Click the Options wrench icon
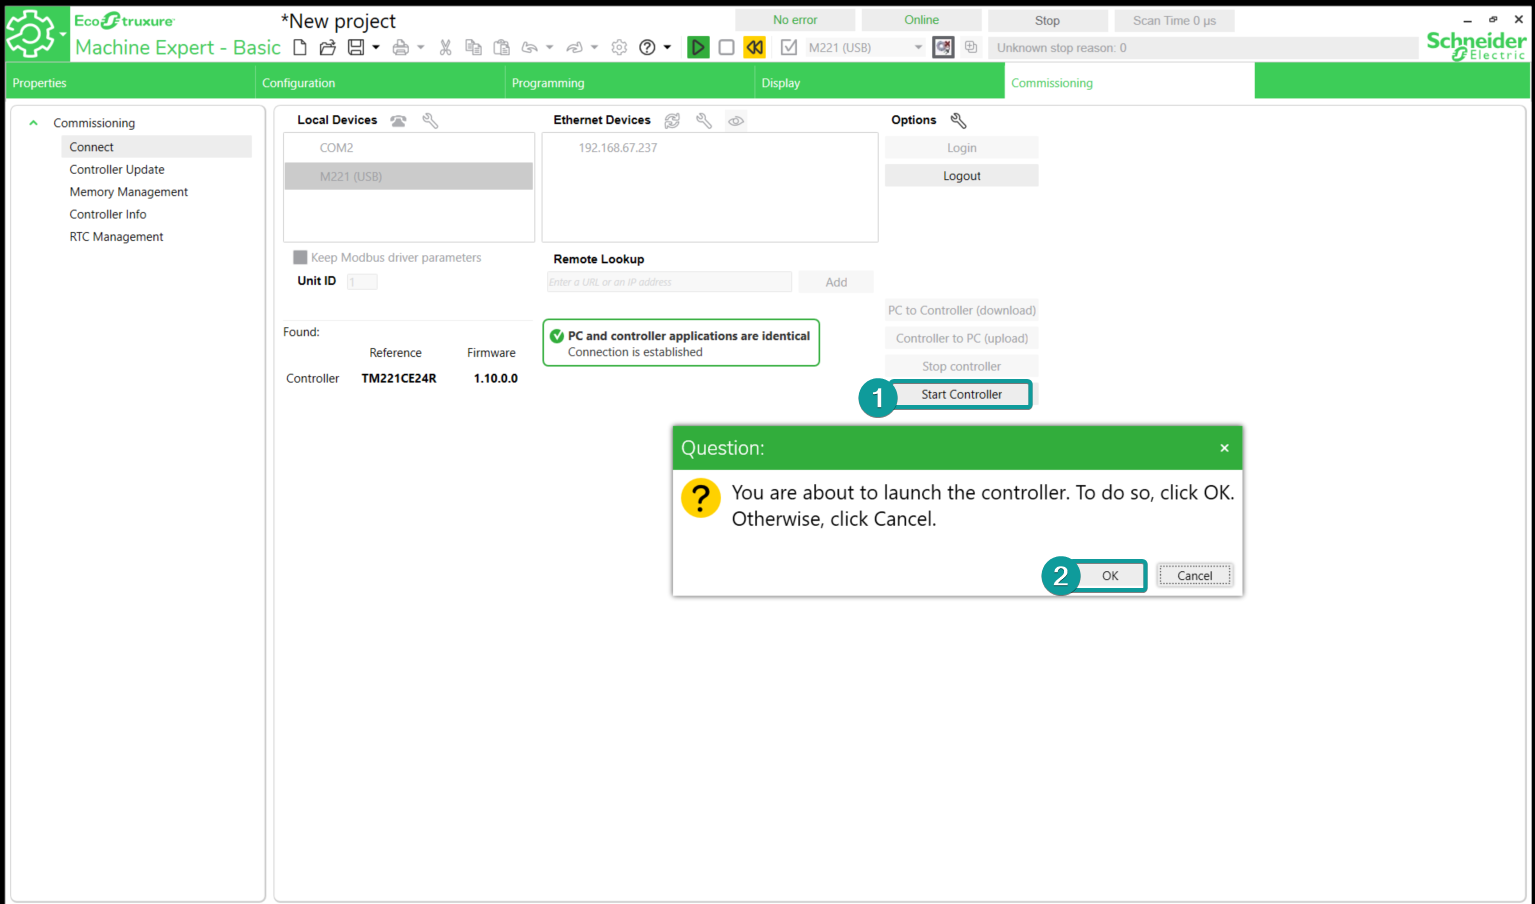This screenshot has height=904, width=1535. tap(958, 120)
